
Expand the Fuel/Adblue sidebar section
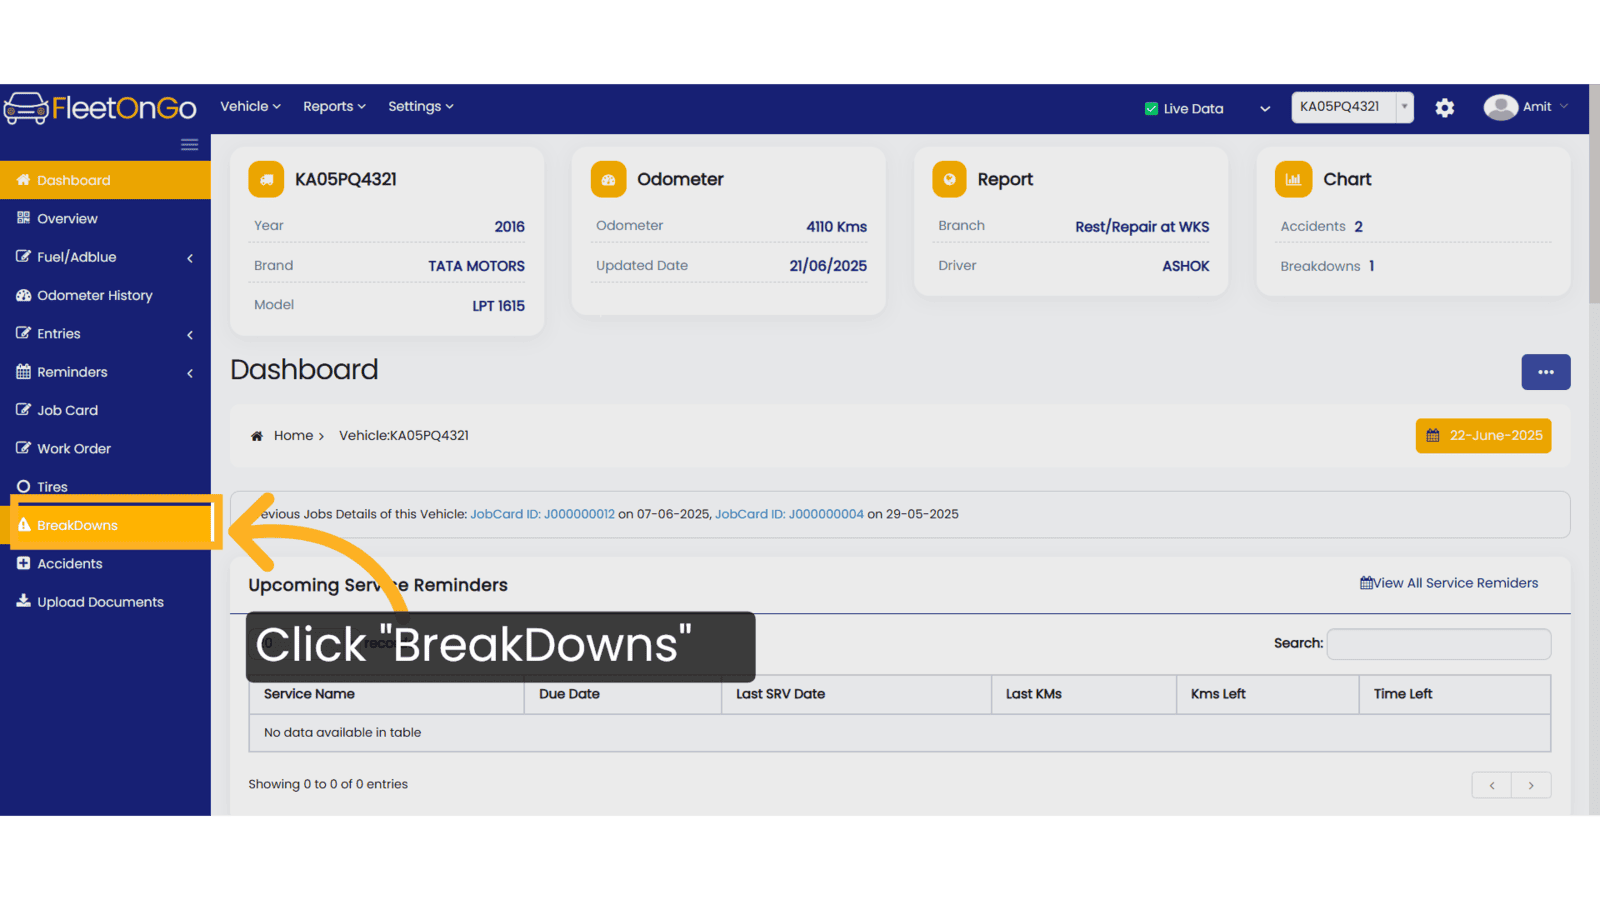click(105, 257)
